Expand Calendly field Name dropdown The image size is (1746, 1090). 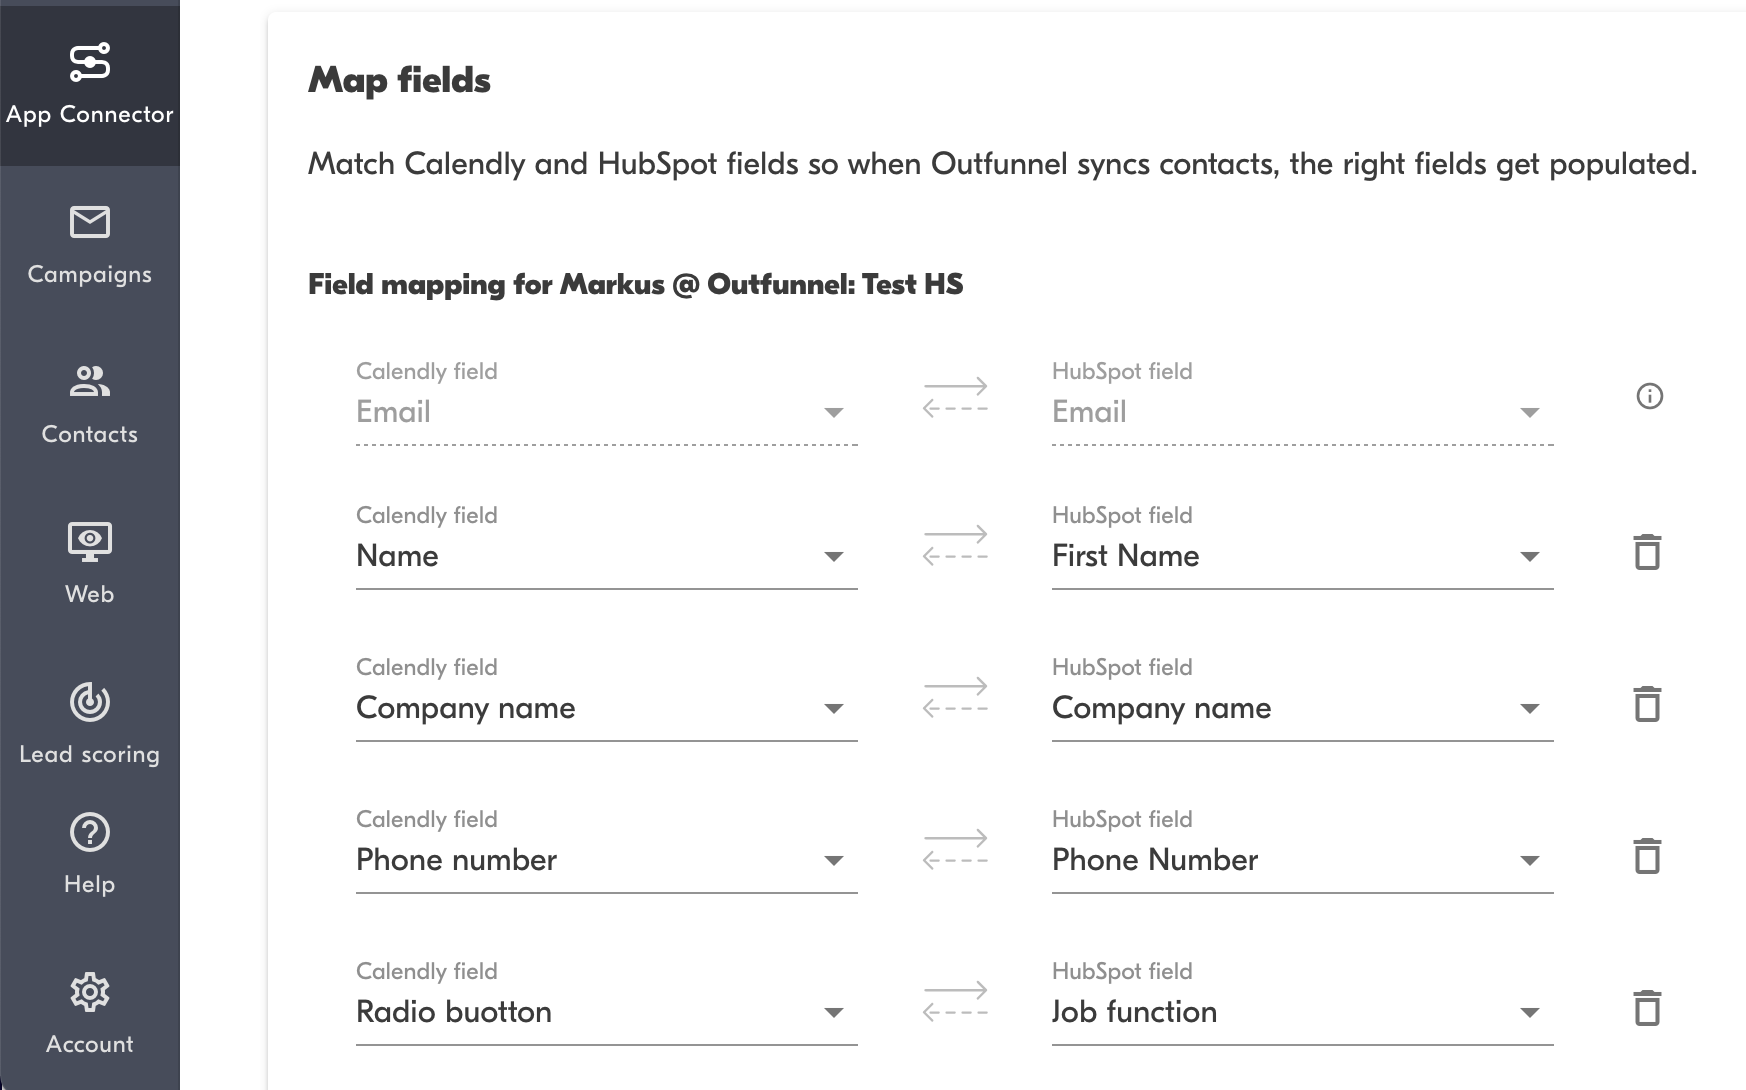(833, 557)
